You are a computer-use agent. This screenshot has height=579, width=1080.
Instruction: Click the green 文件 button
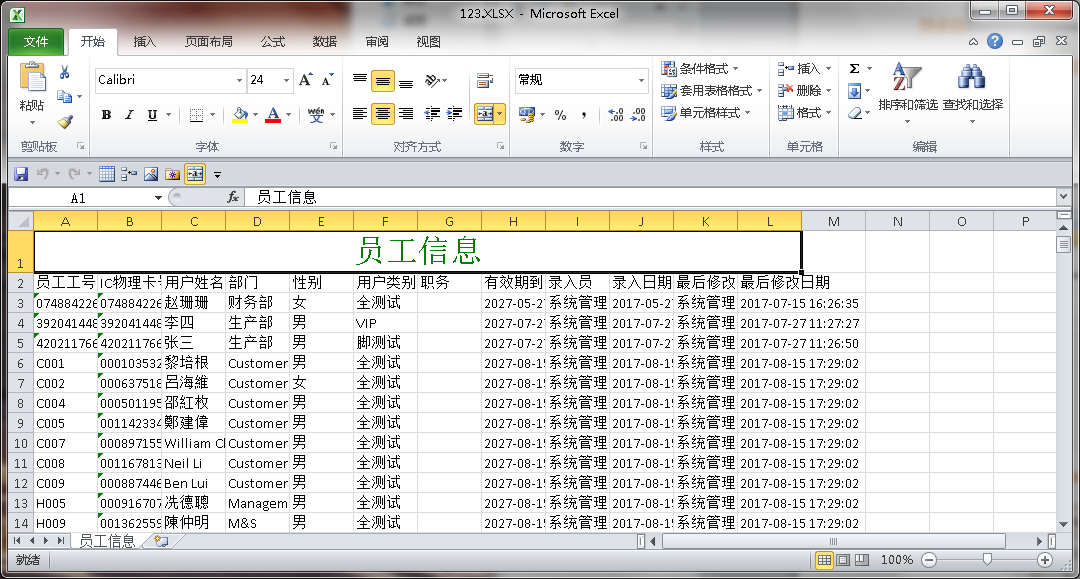pos(36,42)
